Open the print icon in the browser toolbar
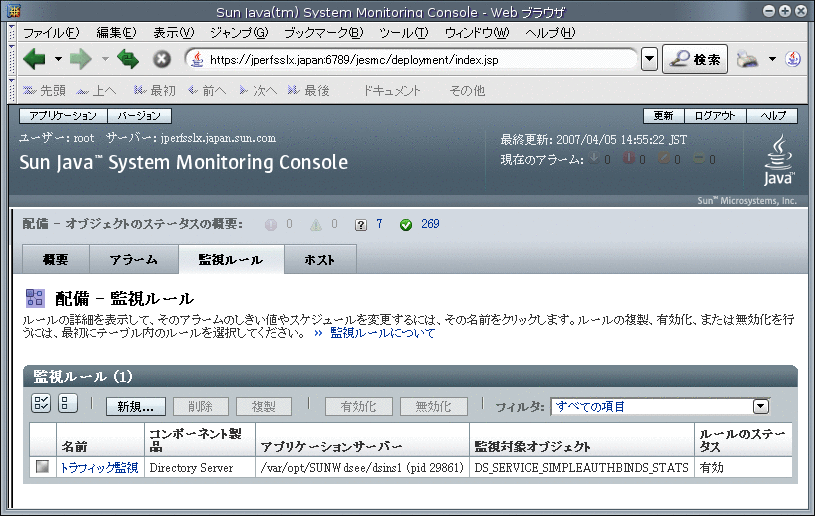Screen dimensions: 815x516 (x=747, y=59)
